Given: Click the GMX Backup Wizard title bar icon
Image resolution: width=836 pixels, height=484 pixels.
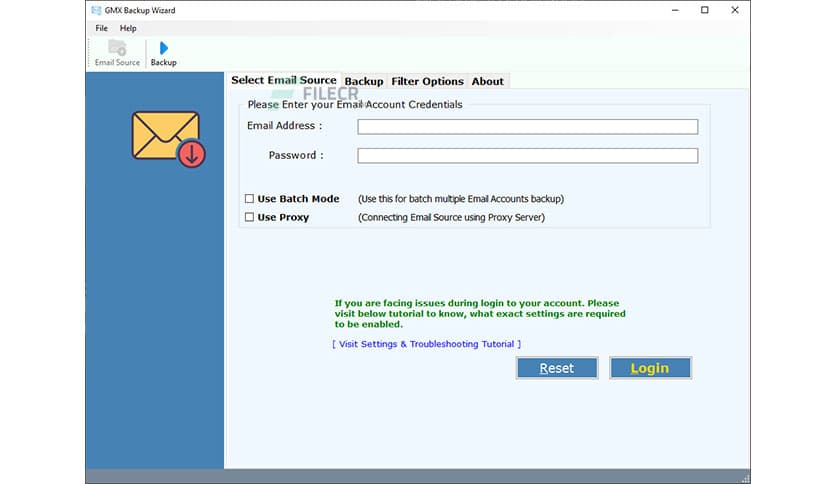Looking at the screenshot, I should (x=96, y=10).
